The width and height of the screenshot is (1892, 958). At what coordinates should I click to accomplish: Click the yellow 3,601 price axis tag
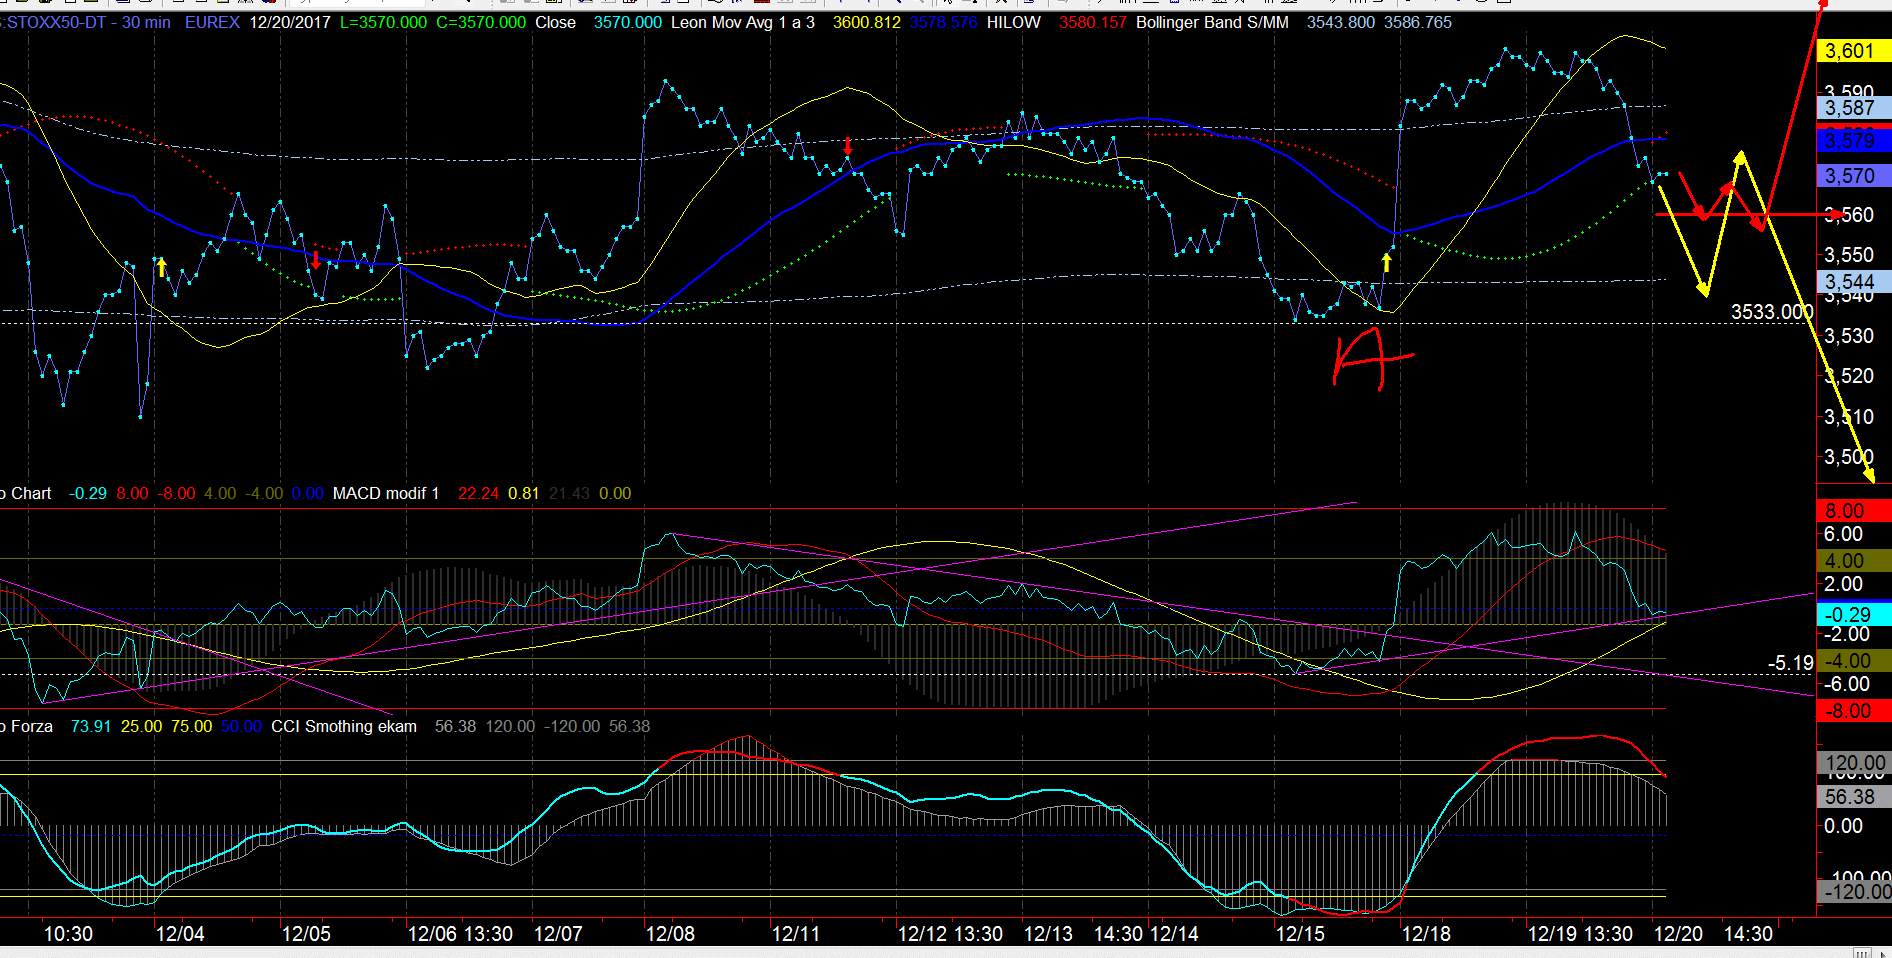[1853, 51]
